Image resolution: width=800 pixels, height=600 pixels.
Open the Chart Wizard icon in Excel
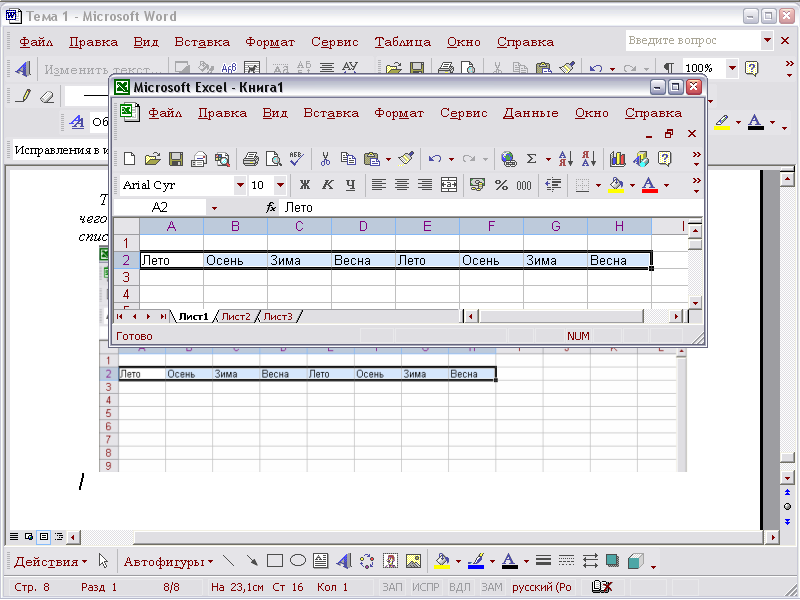(x=617, y=159)
